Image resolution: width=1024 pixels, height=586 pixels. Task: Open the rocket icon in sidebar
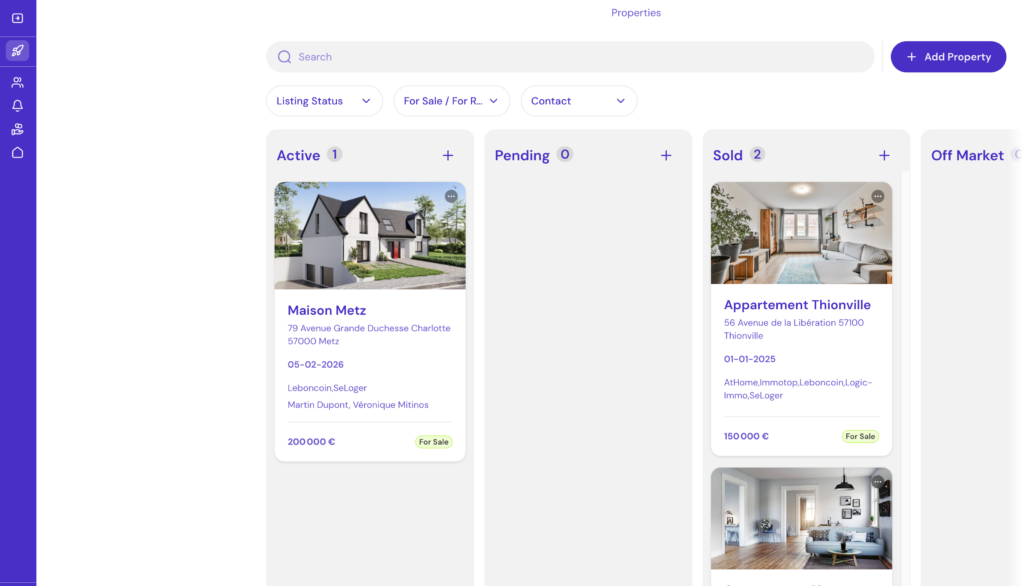(17, 51)
